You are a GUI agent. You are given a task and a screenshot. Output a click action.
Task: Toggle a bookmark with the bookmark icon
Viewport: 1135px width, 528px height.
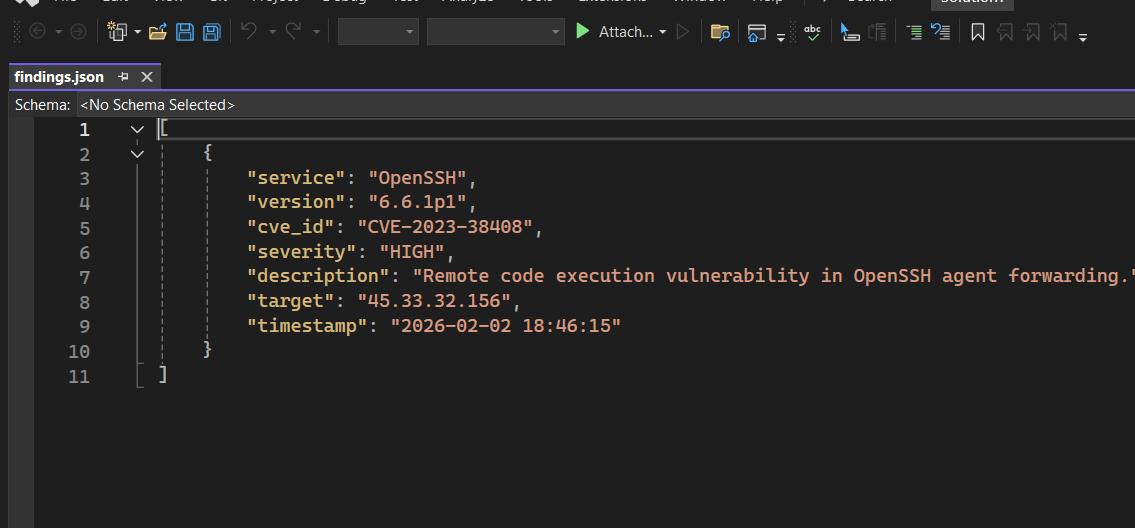(978, 32)
